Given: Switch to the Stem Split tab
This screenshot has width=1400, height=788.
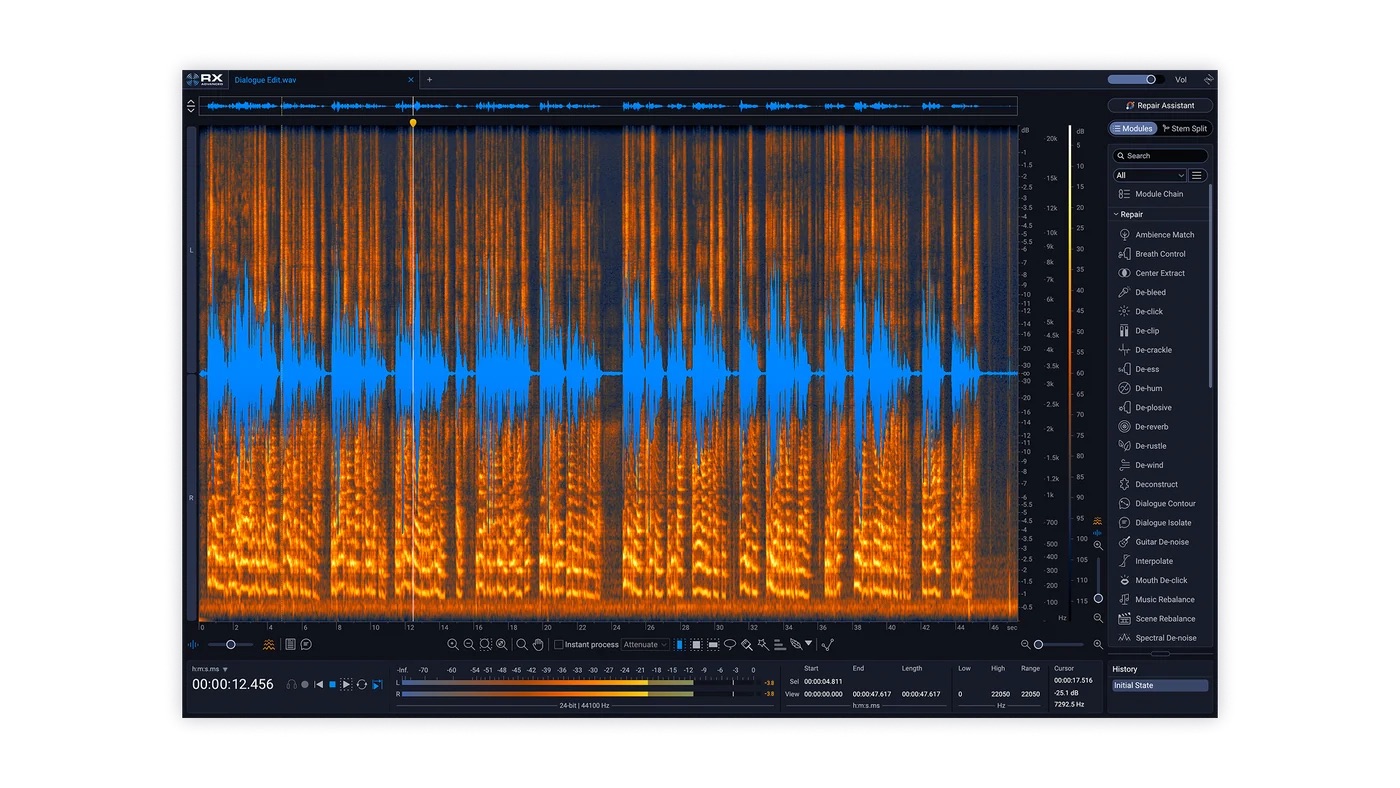Looking at the screenshot, I should click(x=1184, y=128).
